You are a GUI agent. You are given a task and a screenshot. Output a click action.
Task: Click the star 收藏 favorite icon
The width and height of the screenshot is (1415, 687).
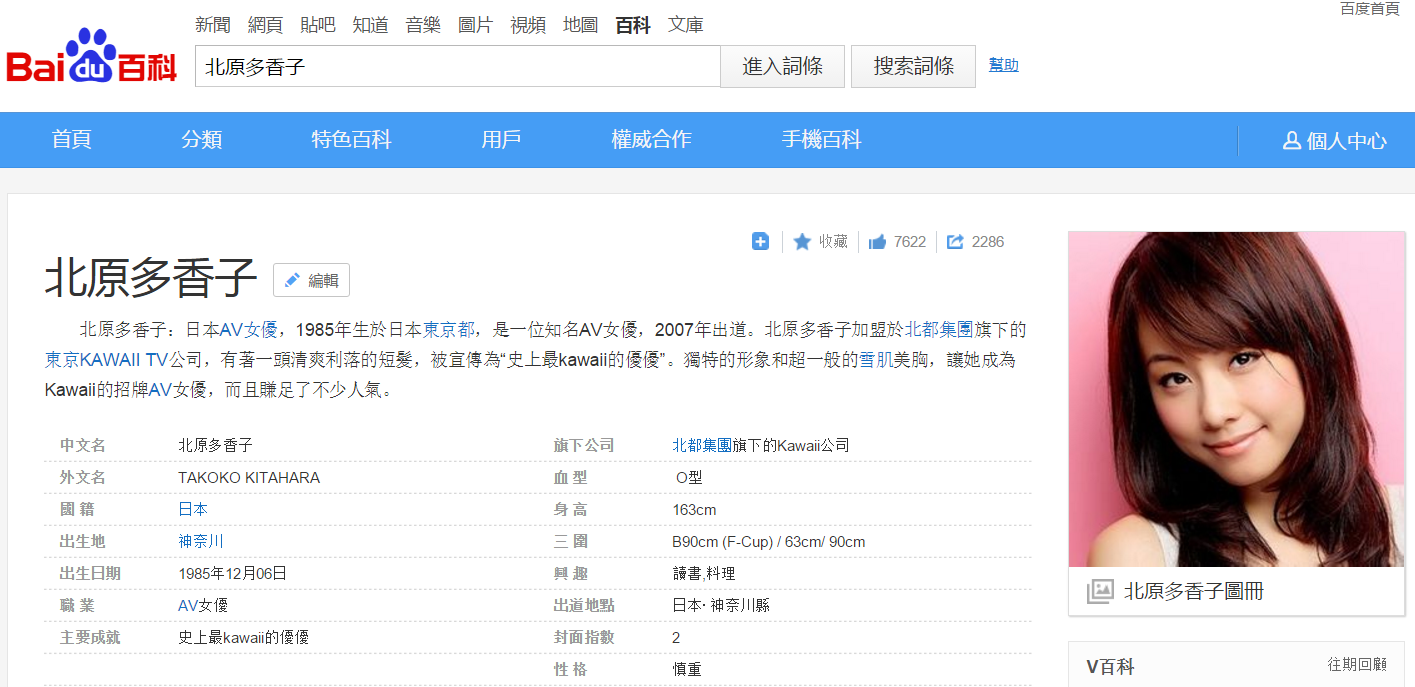pyautogui.click(x=802, y=241)
